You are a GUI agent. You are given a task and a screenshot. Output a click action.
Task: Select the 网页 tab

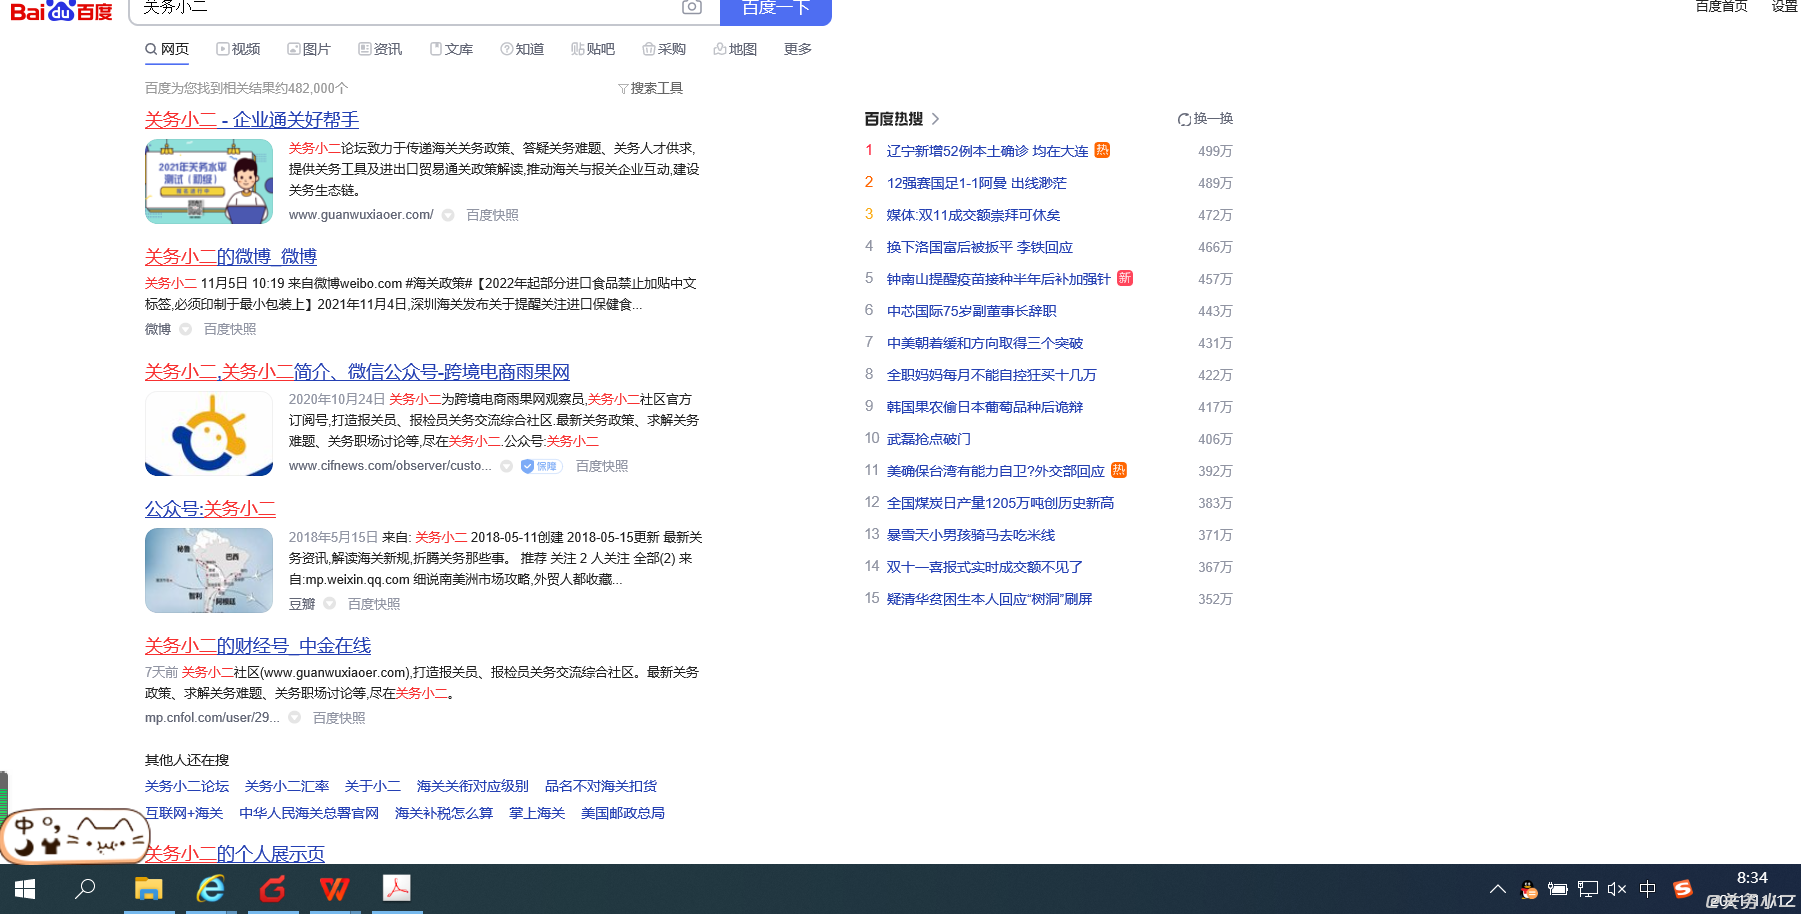point(167,49)
